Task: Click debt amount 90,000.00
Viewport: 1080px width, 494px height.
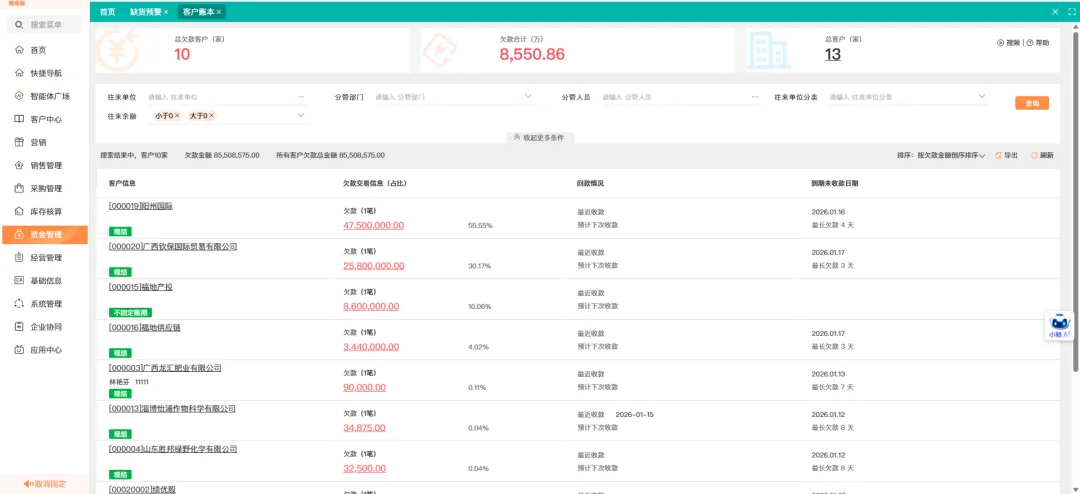Action: [x=364, y=388]
